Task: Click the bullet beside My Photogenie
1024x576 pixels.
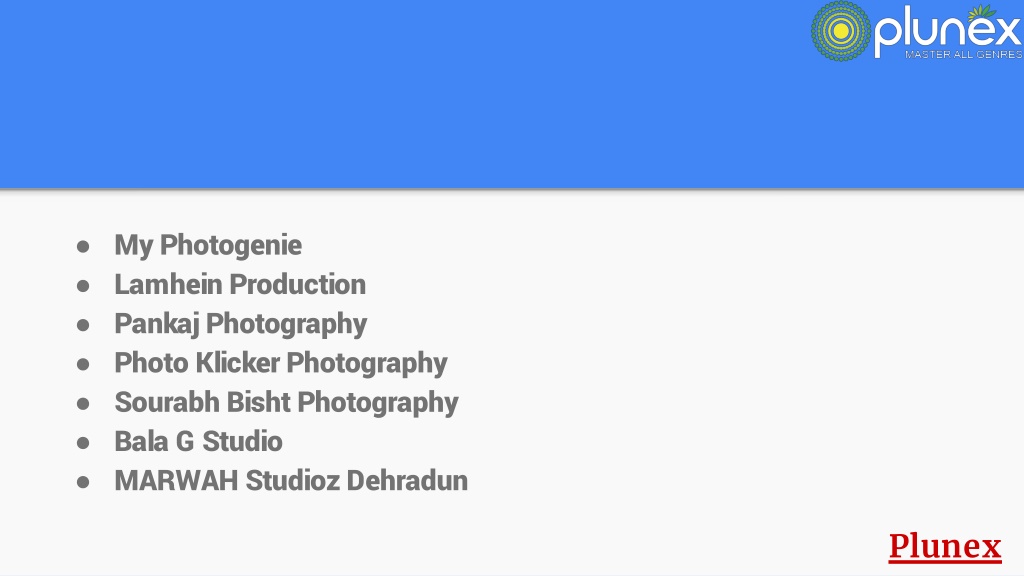Action: 83,247
